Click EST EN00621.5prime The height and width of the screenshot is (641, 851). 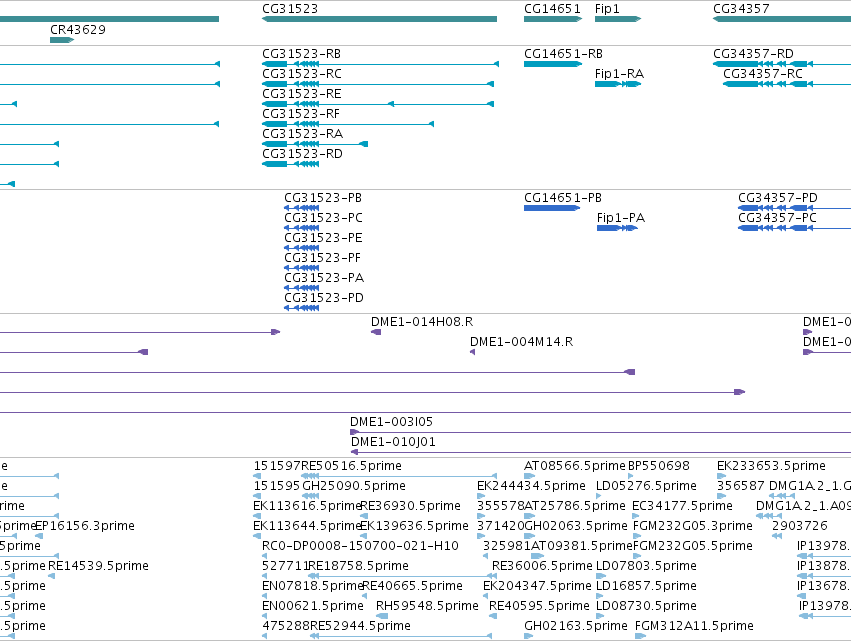point(313,606)
